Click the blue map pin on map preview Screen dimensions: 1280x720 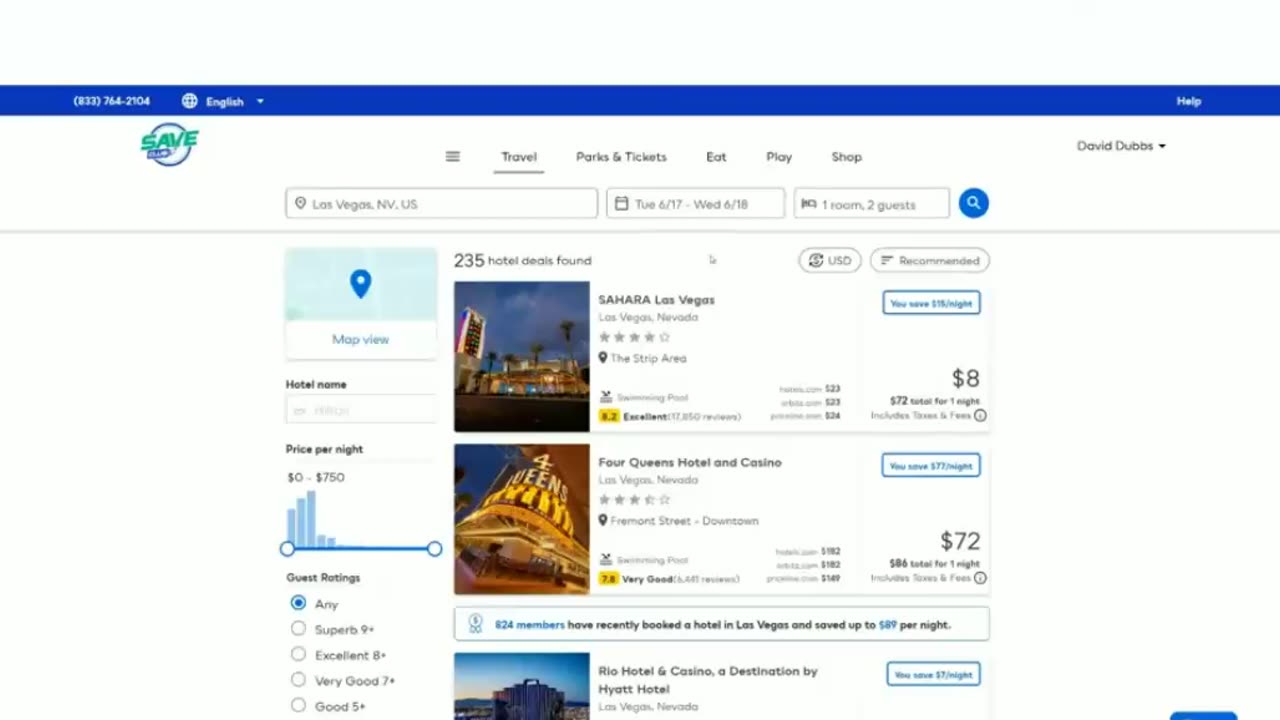point(361,284)
